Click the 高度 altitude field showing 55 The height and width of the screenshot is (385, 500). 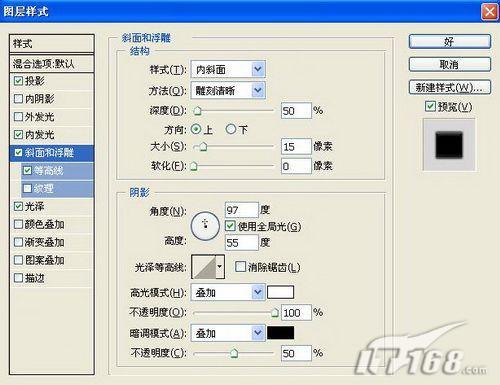pyautogui.click(x=242, y=242)
